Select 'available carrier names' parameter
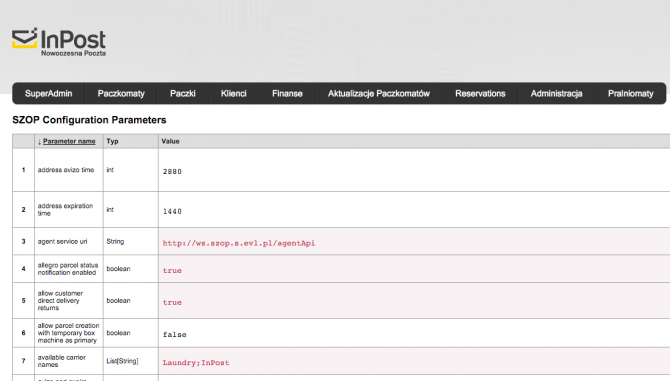The image size is (670, 381). point(62,361)
